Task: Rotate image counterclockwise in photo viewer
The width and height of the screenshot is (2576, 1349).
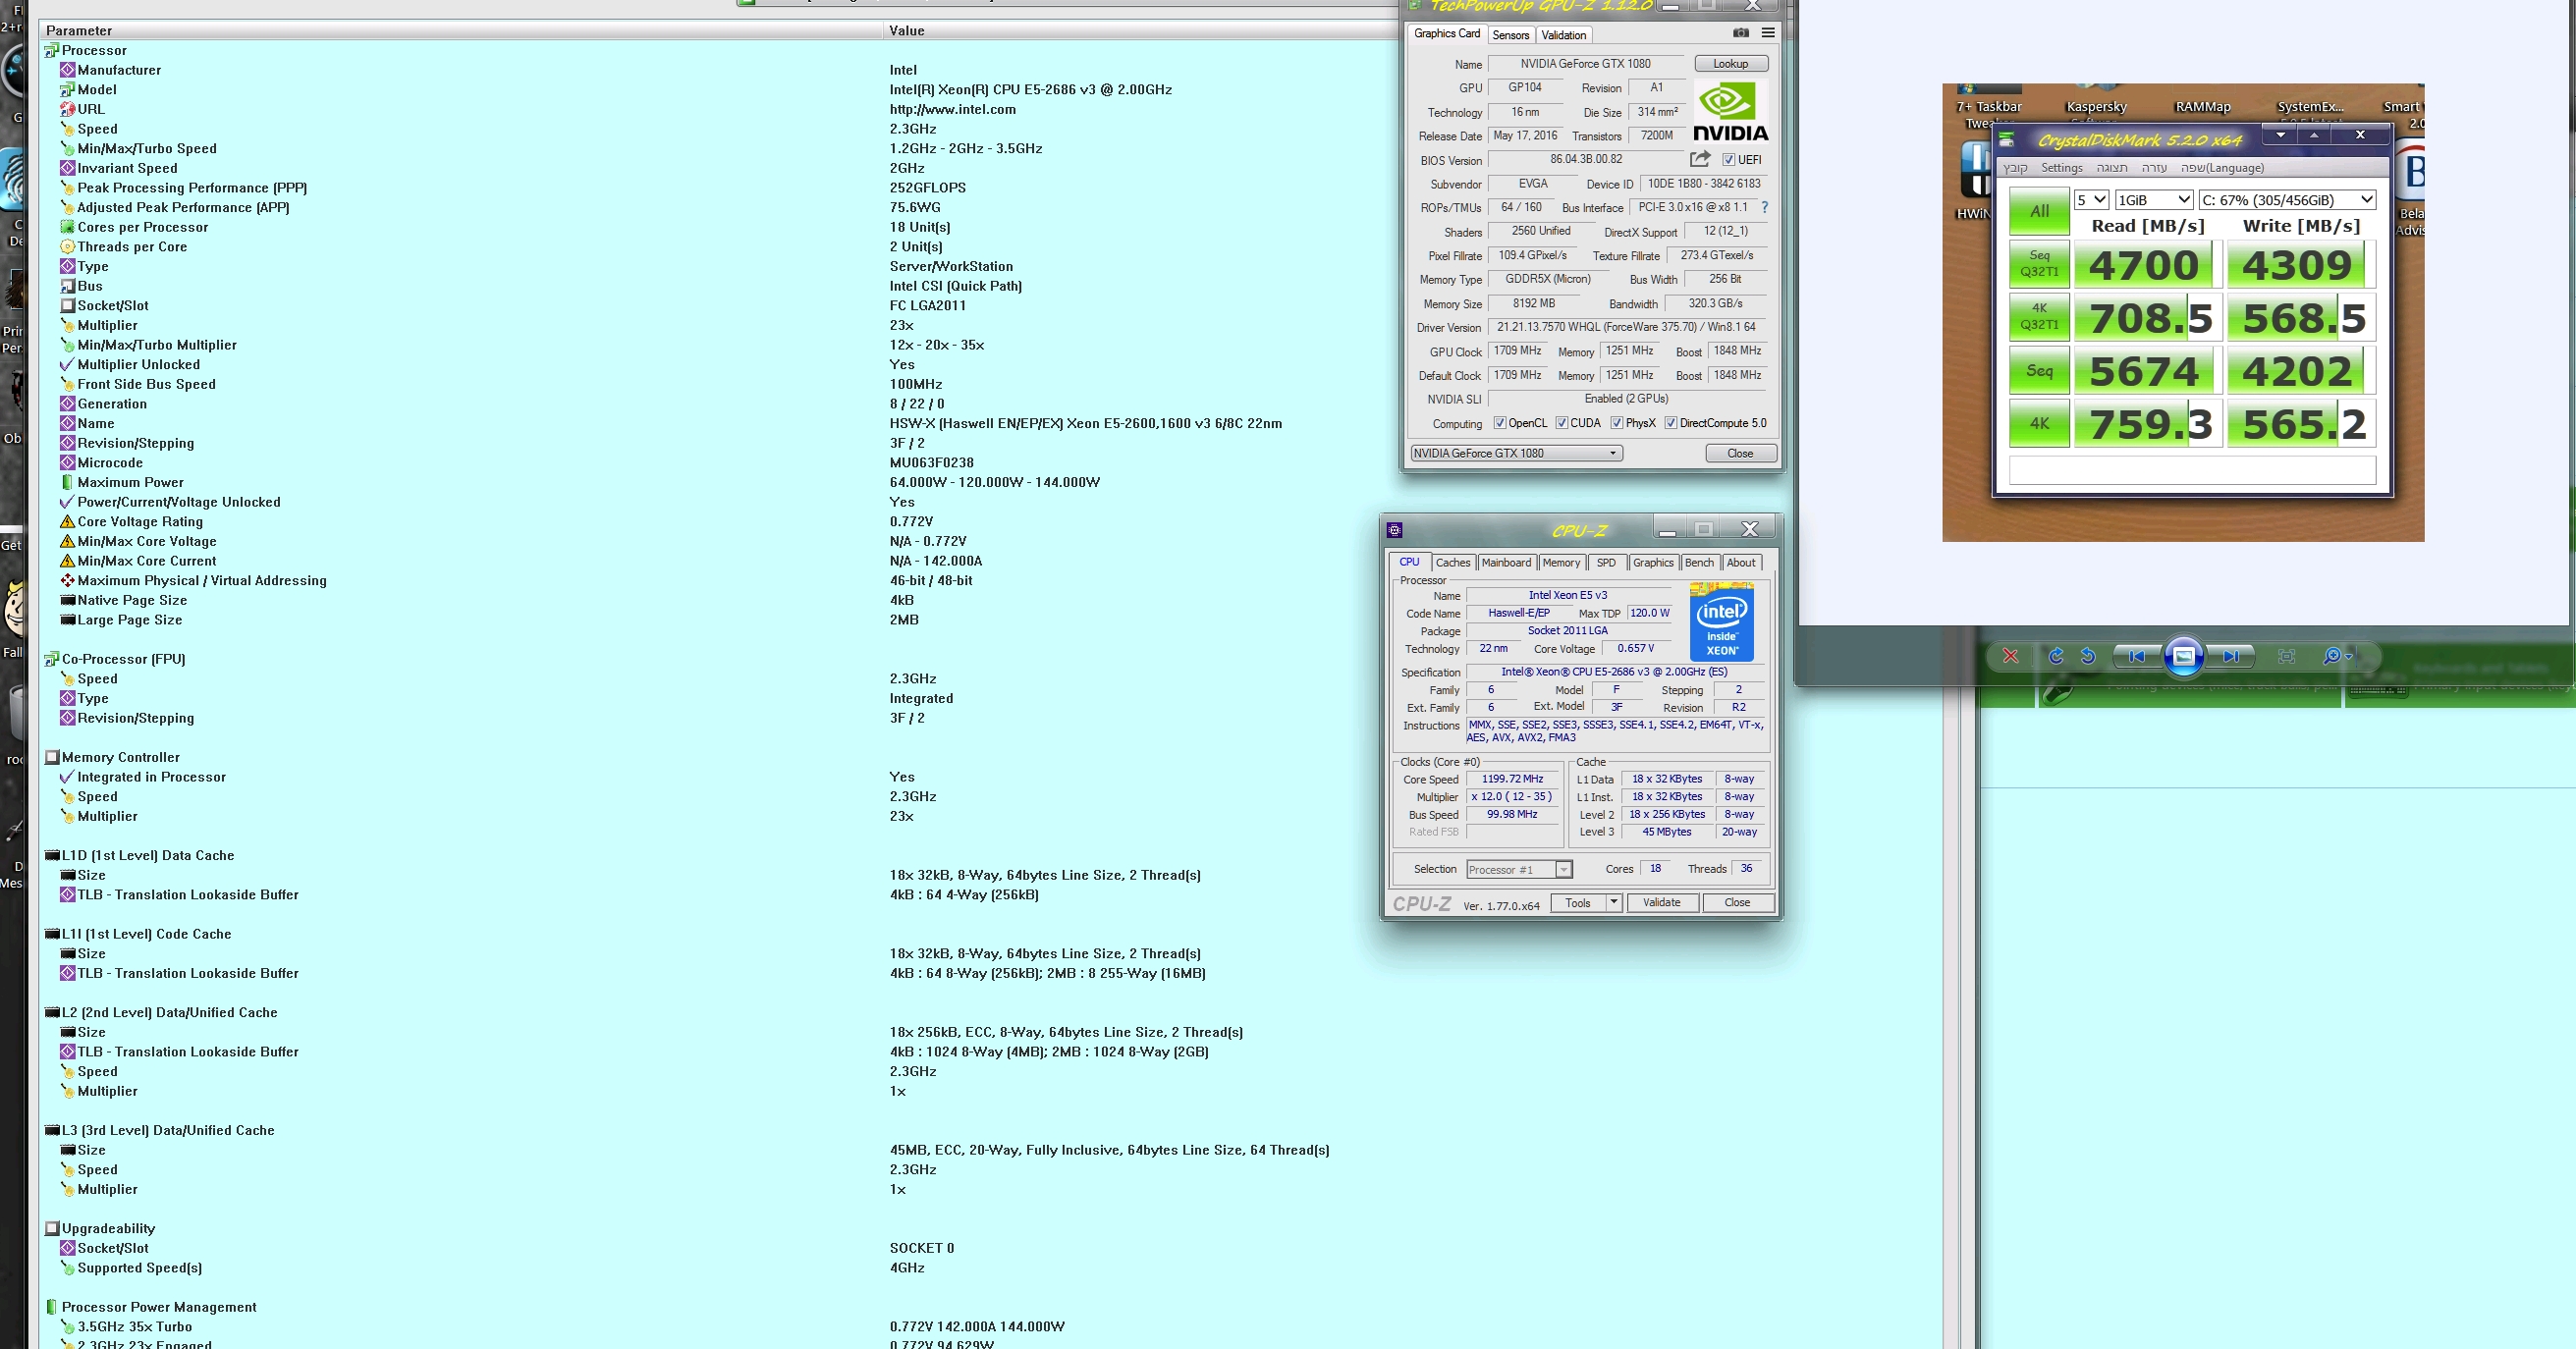Action: pos(2088,656)
